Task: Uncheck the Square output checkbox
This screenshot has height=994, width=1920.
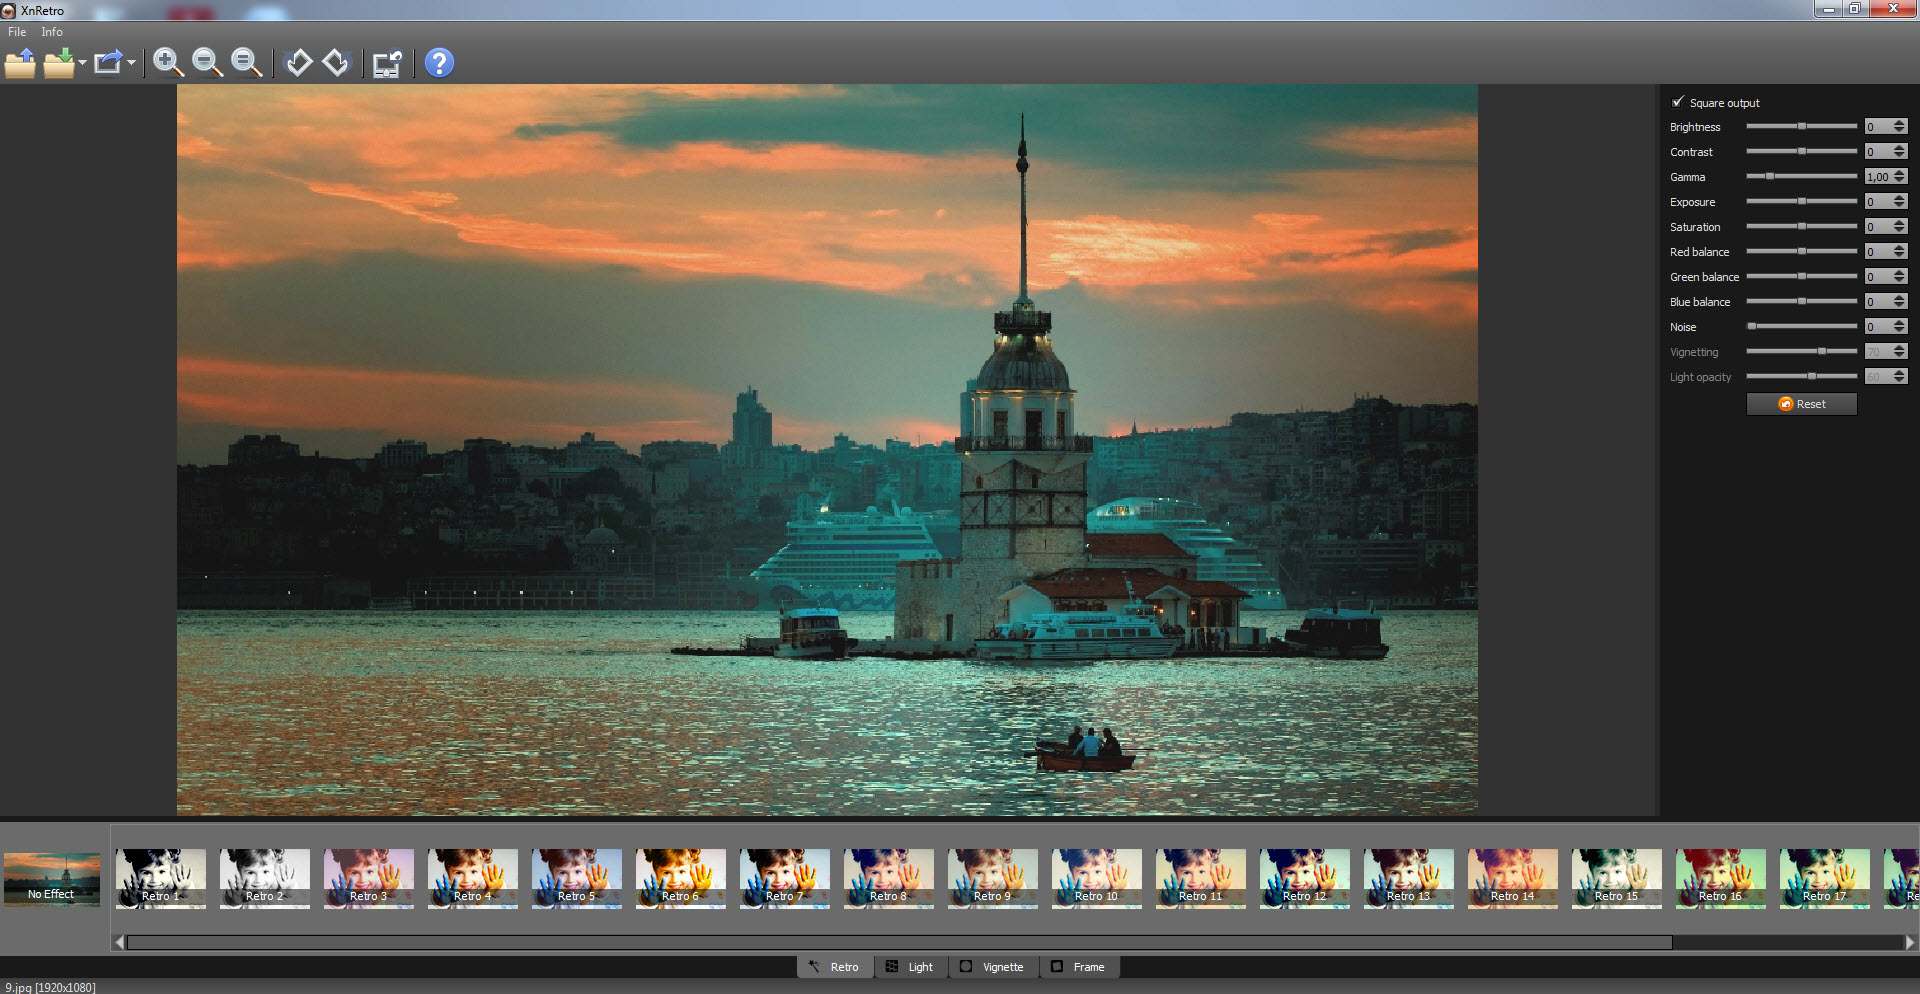Action: 1678,102
